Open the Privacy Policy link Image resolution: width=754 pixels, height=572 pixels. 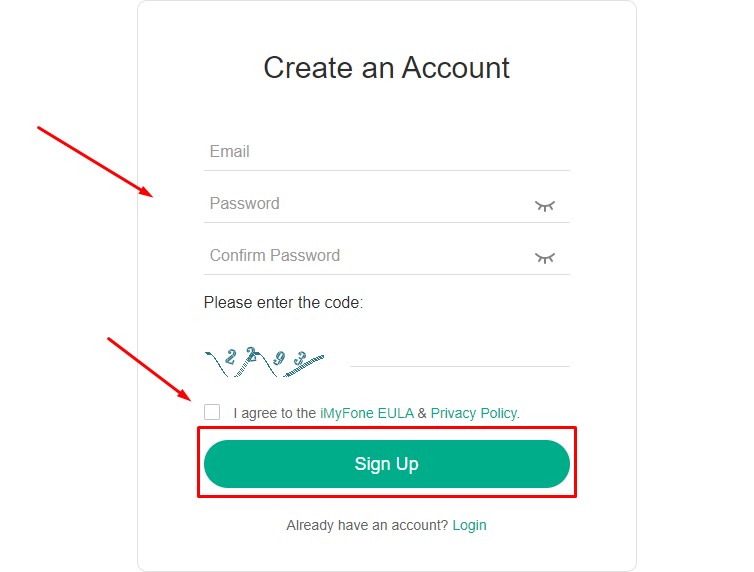click(x=475, y=413)
